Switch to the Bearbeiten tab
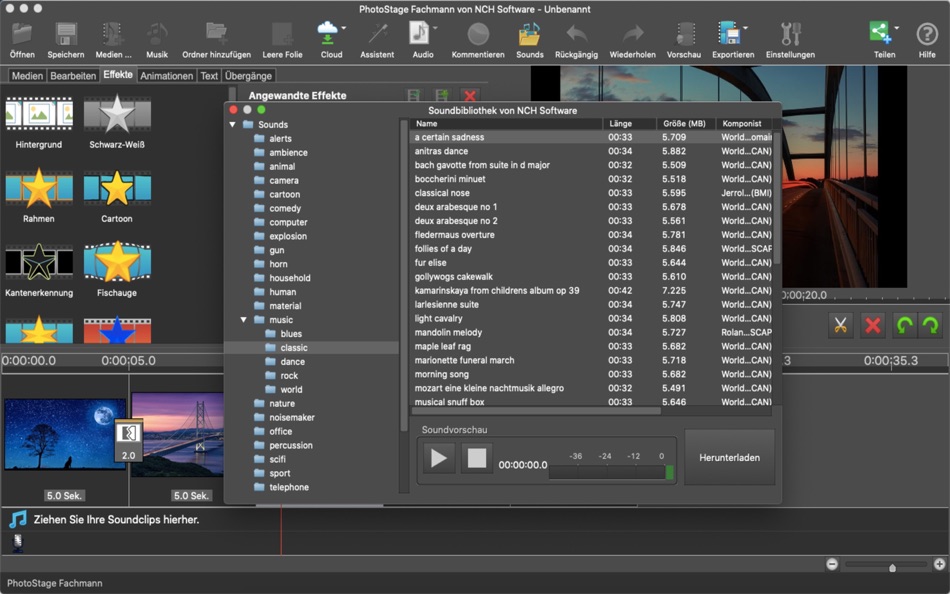Screen dimensions: 950x594 point(73,76)
